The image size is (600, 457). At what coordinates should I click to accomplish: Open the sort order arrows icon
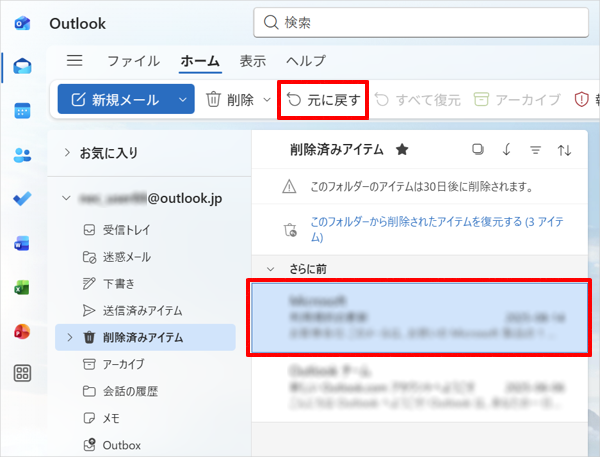pyautogui.click(x=564, y=150)
